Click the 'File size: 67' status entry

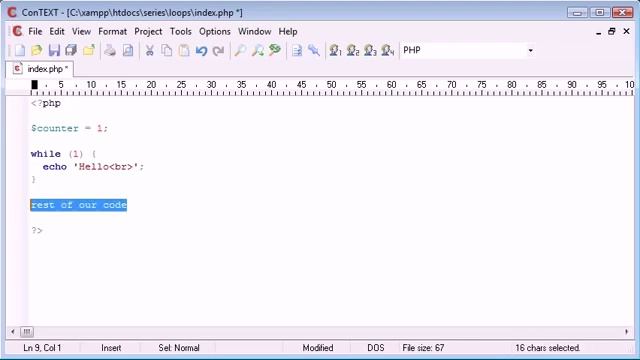pyautogui.click(x=423, y=348)
